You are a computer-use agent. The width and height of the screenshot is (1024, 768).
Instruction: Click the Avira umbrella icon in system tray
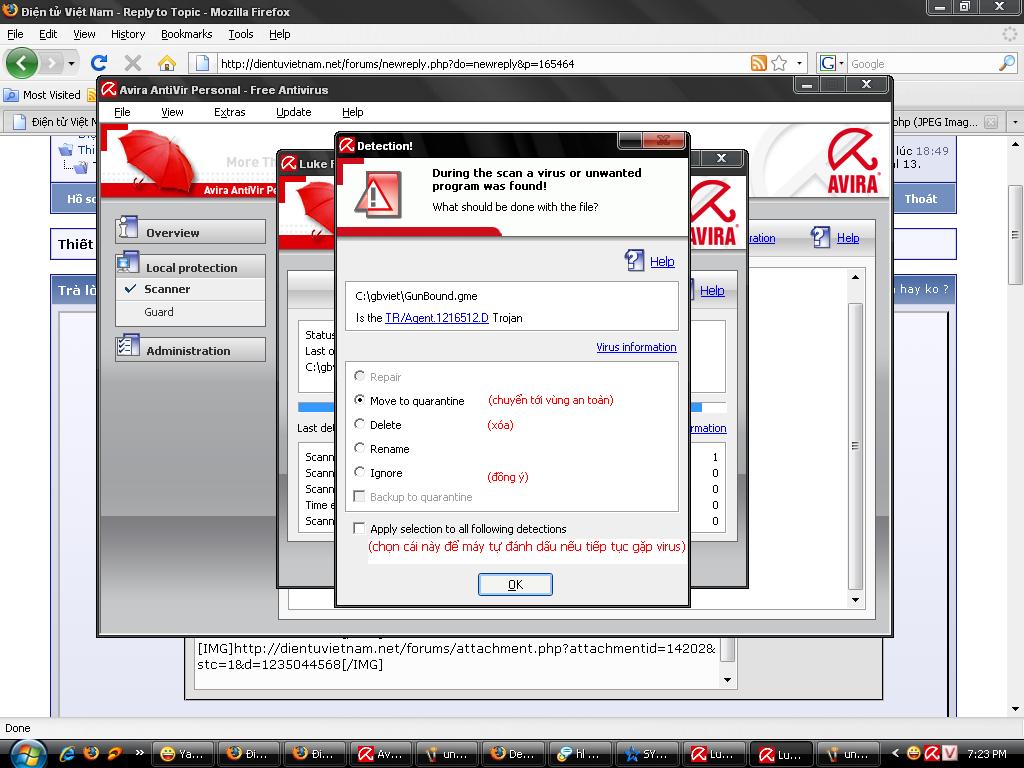[932, 754]
